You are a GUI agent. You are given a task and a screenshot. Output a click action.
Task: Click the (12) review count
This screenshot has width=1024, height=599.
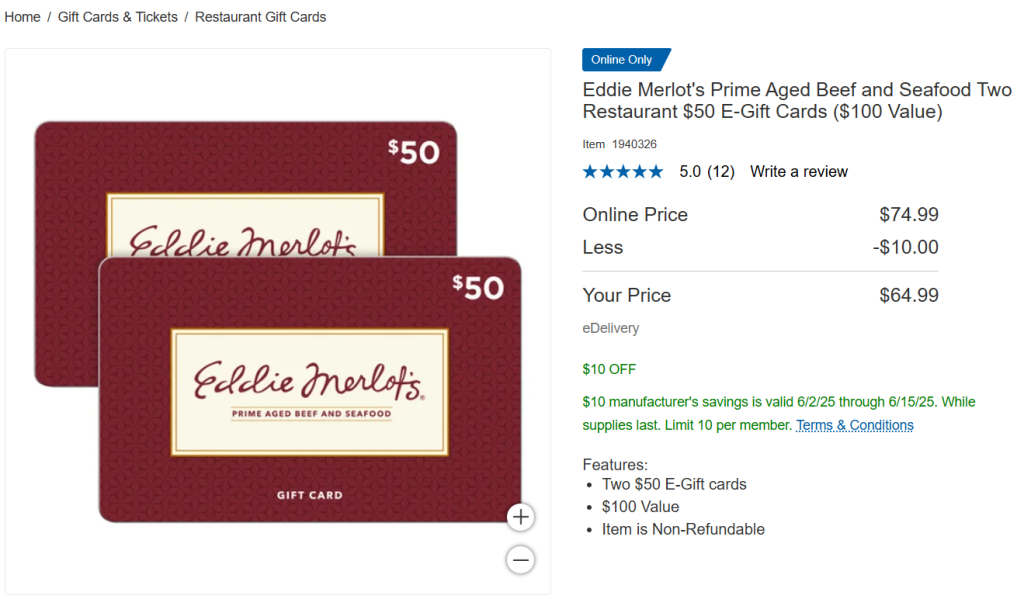[x=721, y=172]
